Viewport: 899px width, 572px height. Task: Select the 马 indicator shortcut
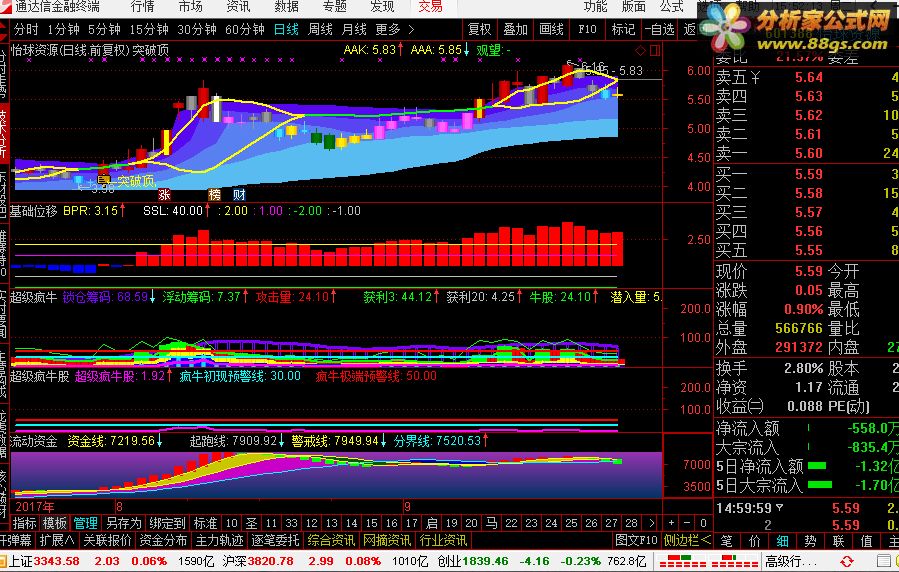(491, 523)
